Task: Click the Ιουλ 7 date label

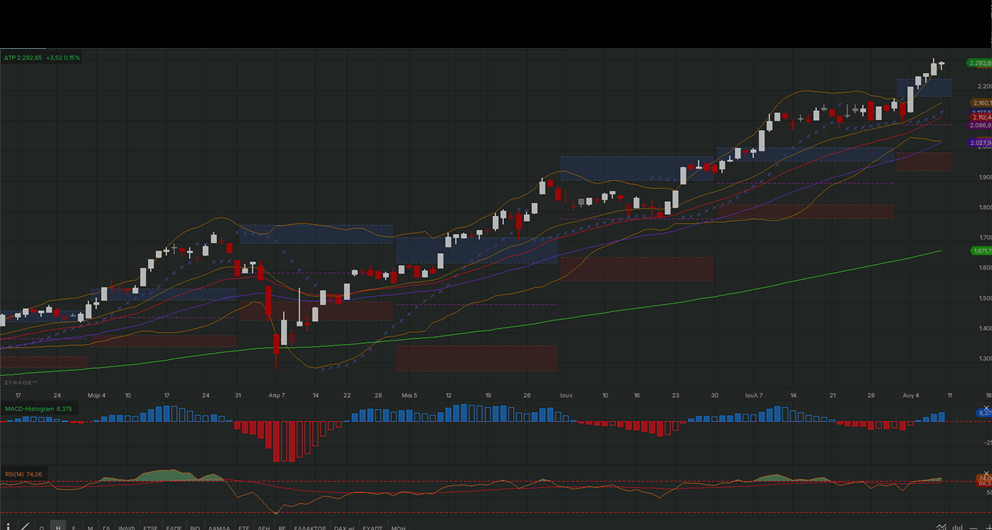Action: click(x=753, y=395)
